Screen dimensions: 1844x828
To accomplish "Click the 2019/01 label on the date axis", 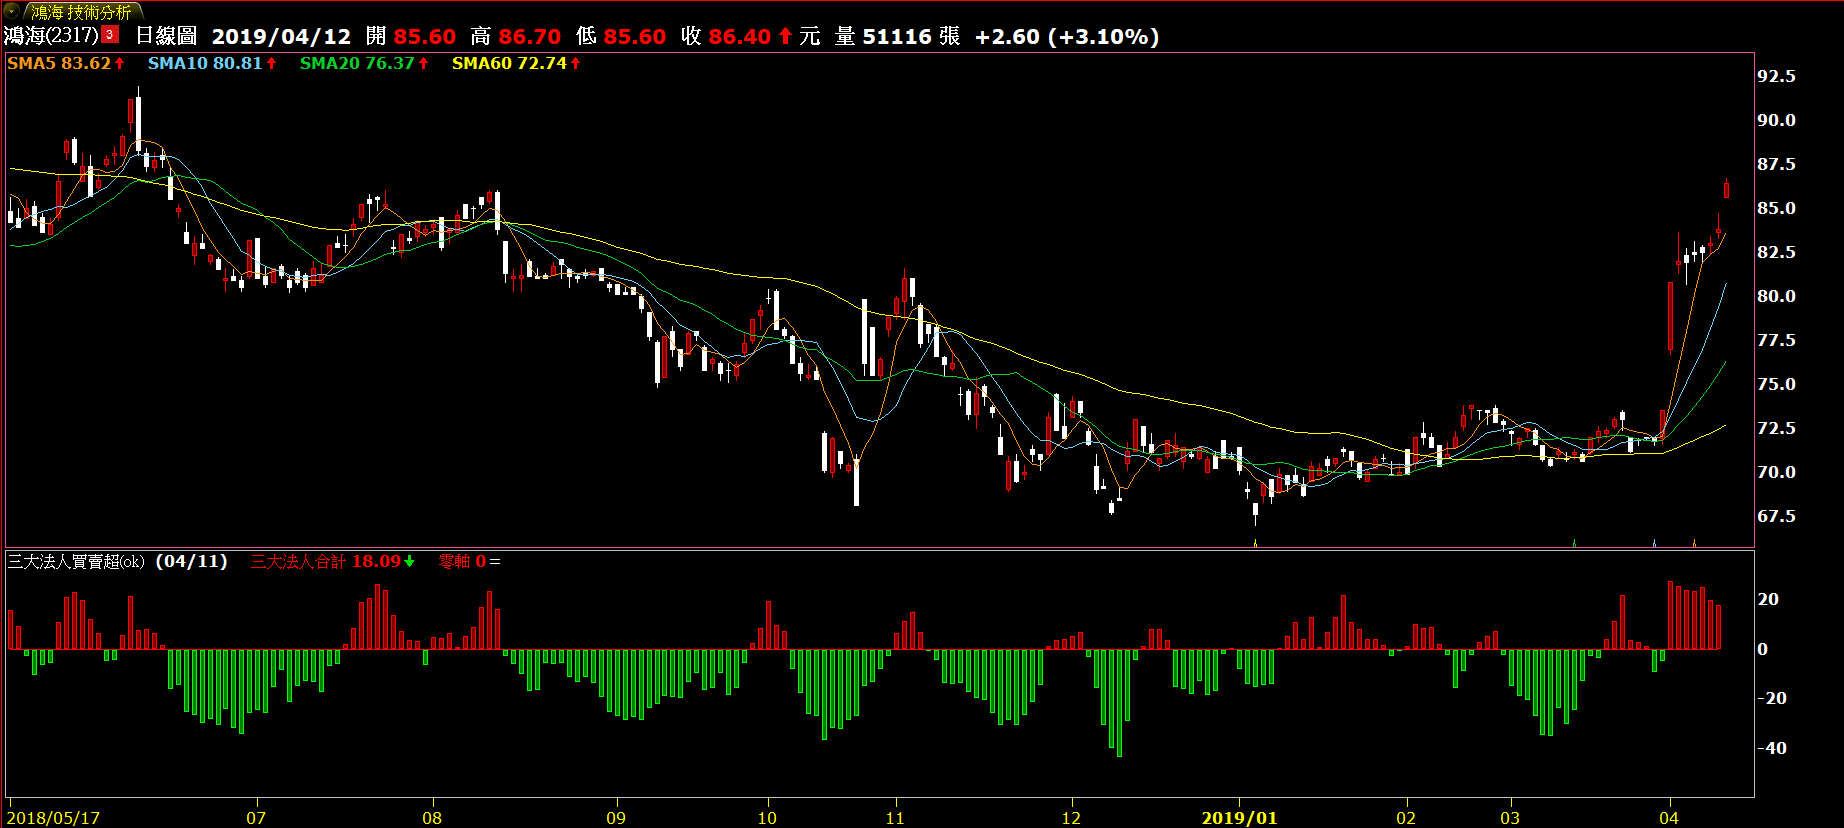I will tap(1239, 818).
